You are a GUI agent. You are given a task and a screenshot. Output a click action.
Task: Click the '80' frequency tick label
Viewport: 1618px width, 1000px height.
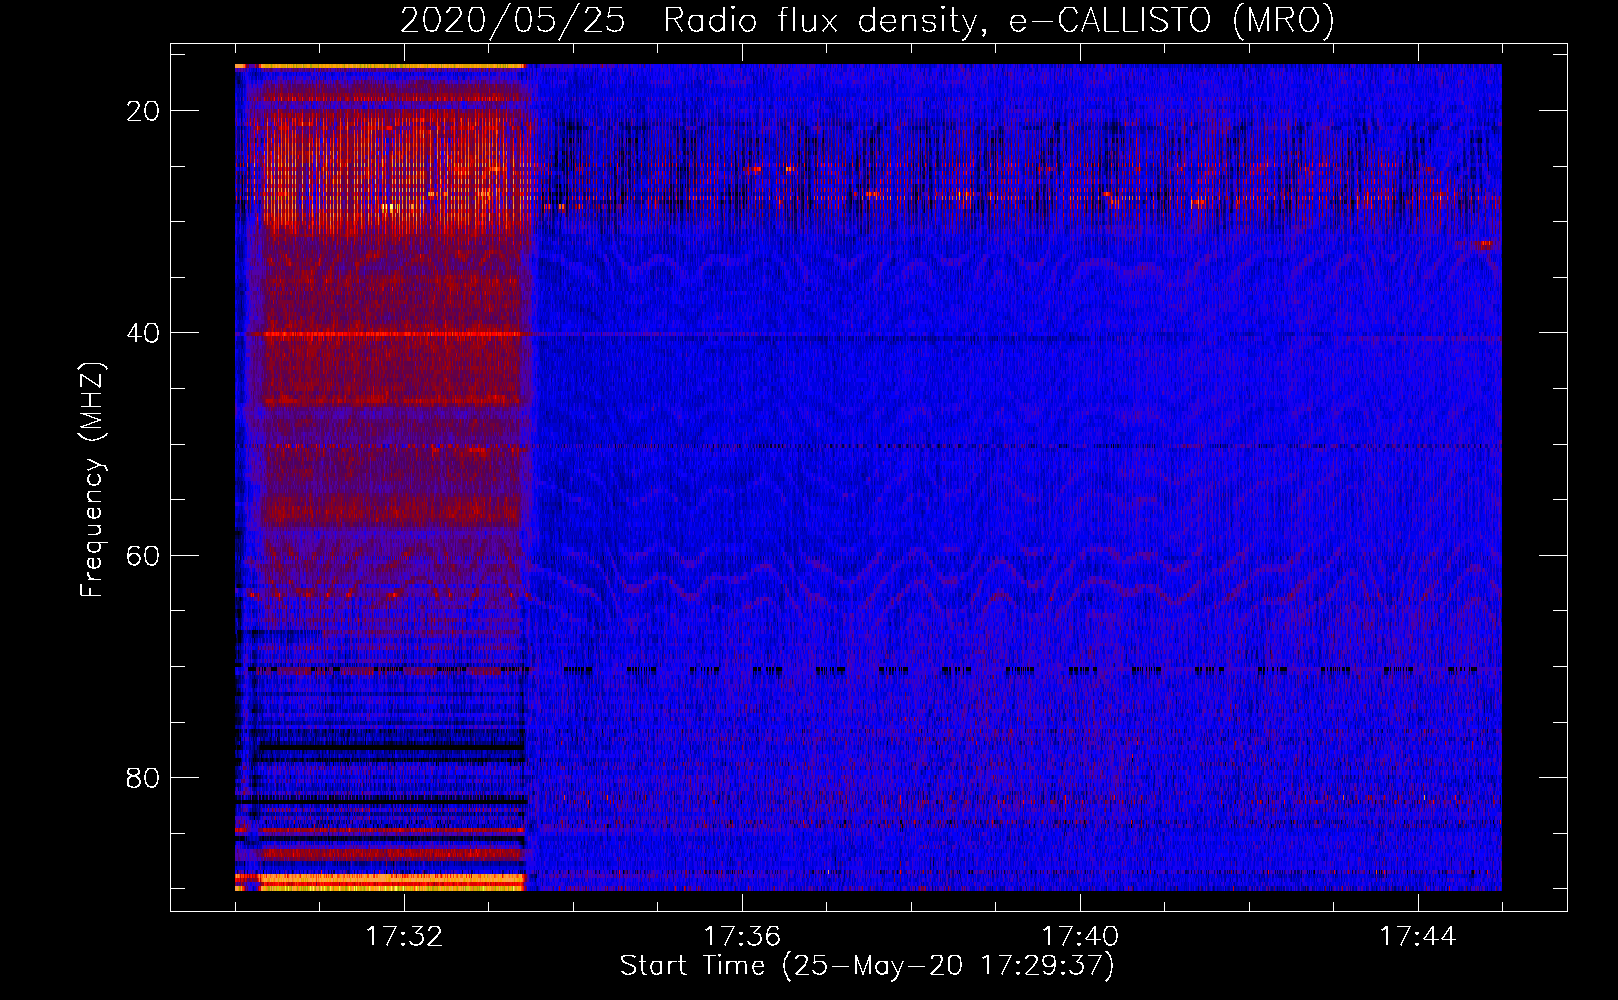point(143,777)
